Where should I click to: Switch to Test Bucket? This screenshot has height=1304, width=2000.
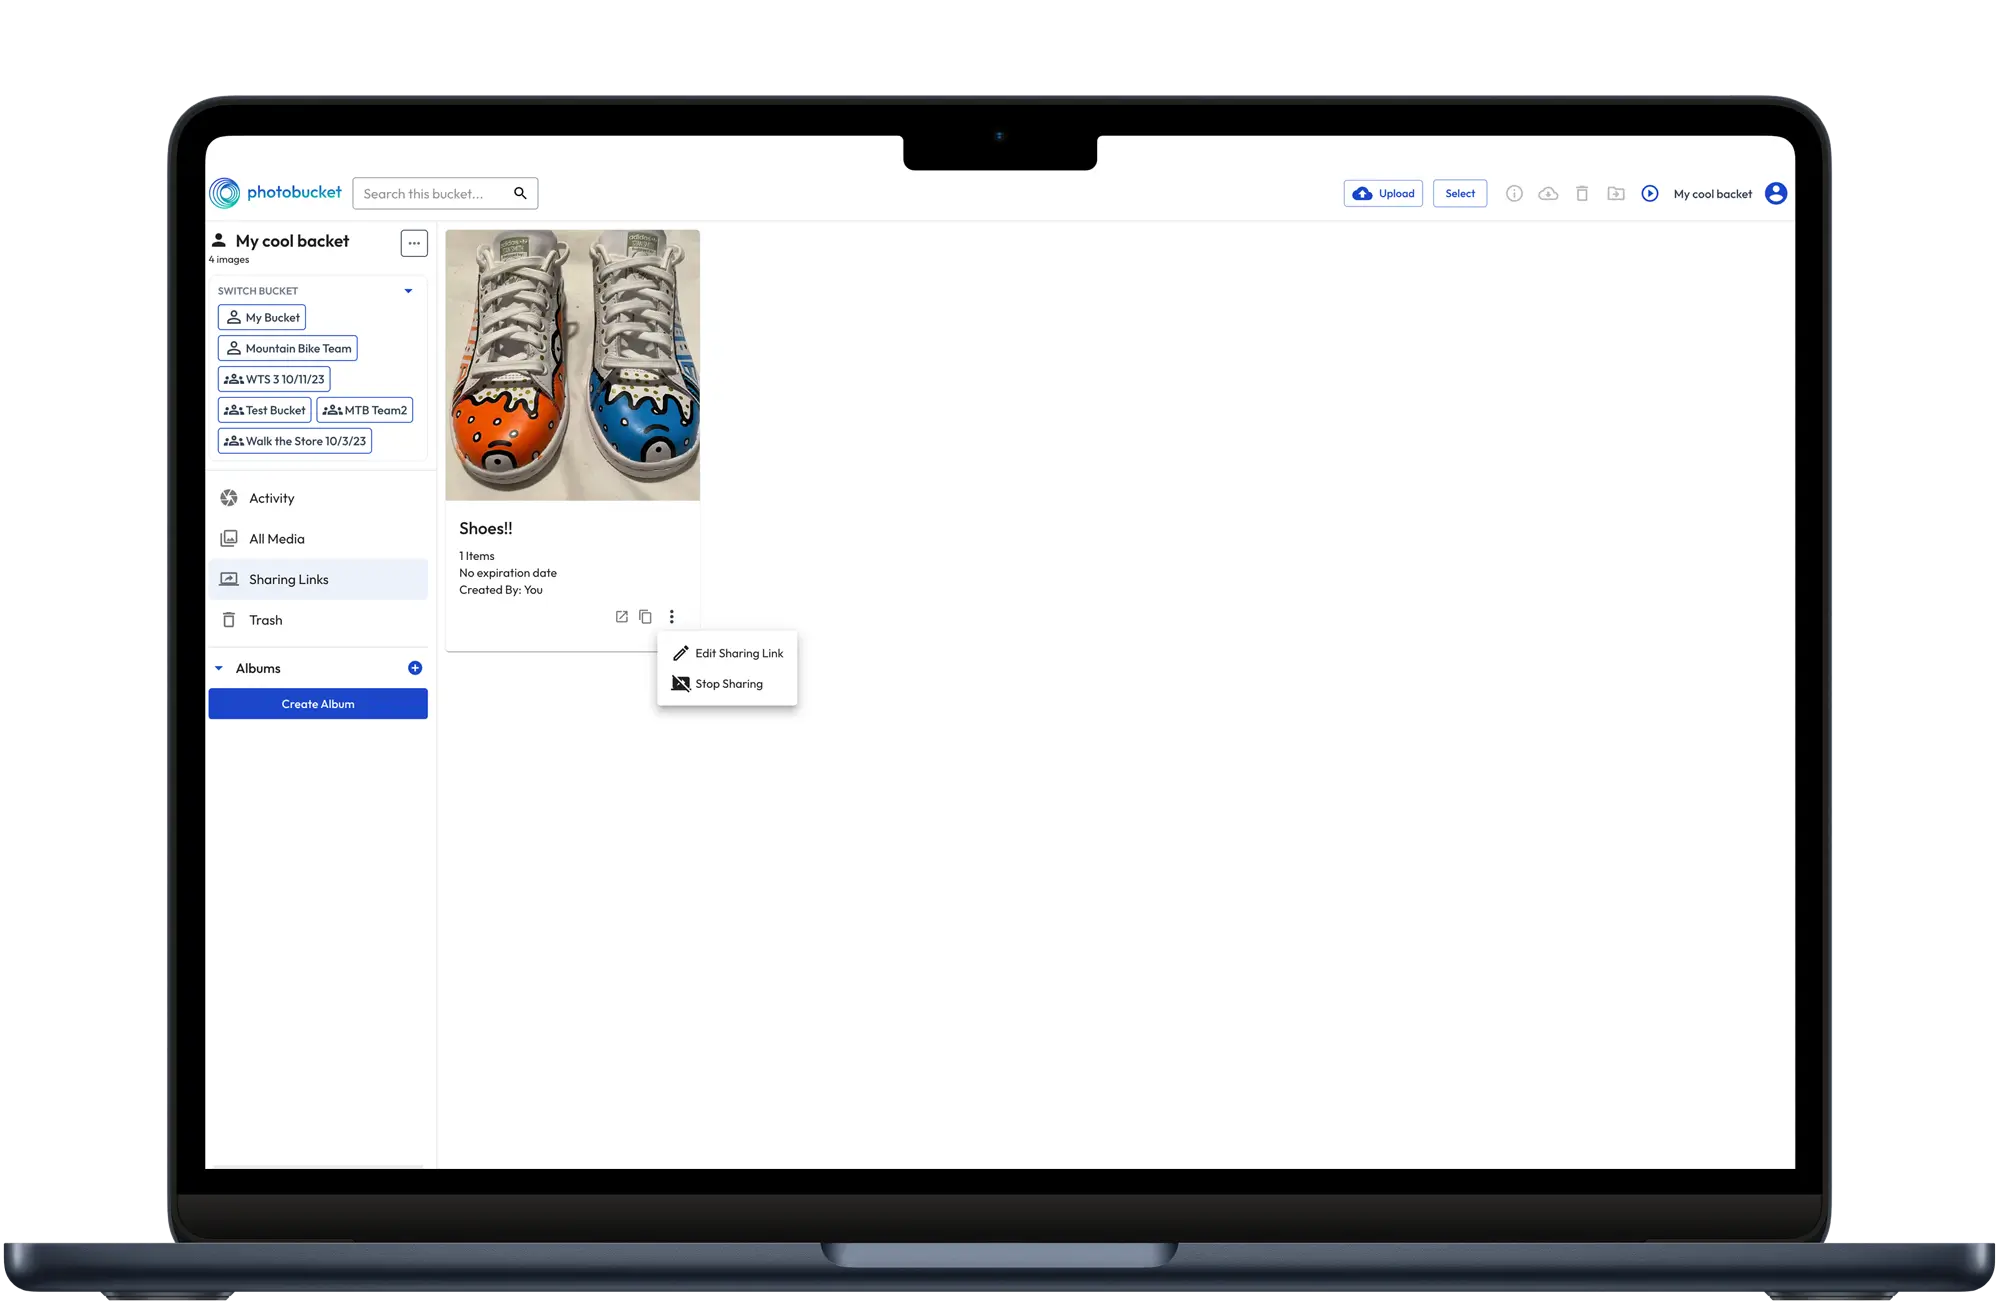265,410
